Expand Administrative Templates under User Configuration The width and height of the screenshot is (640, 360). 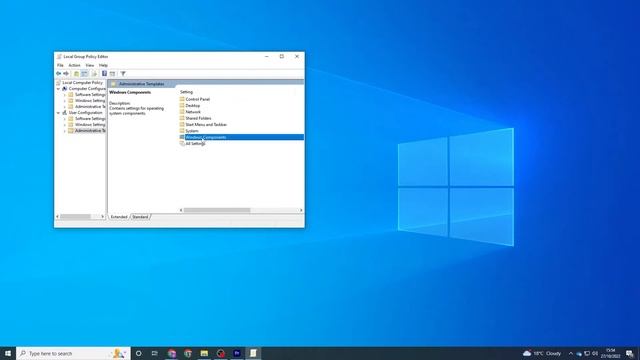[64, 131]
